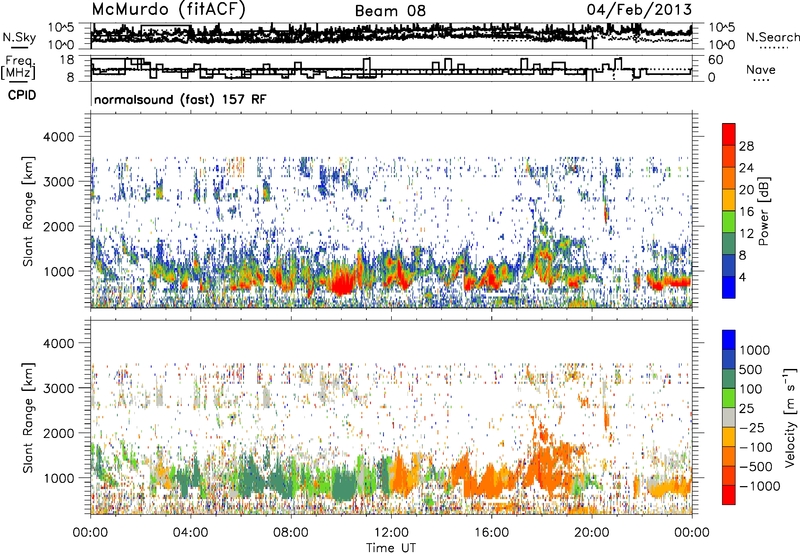800x554 pixels.
Task: Click the date '04/Feb/2013'
Action: point(639,9)
